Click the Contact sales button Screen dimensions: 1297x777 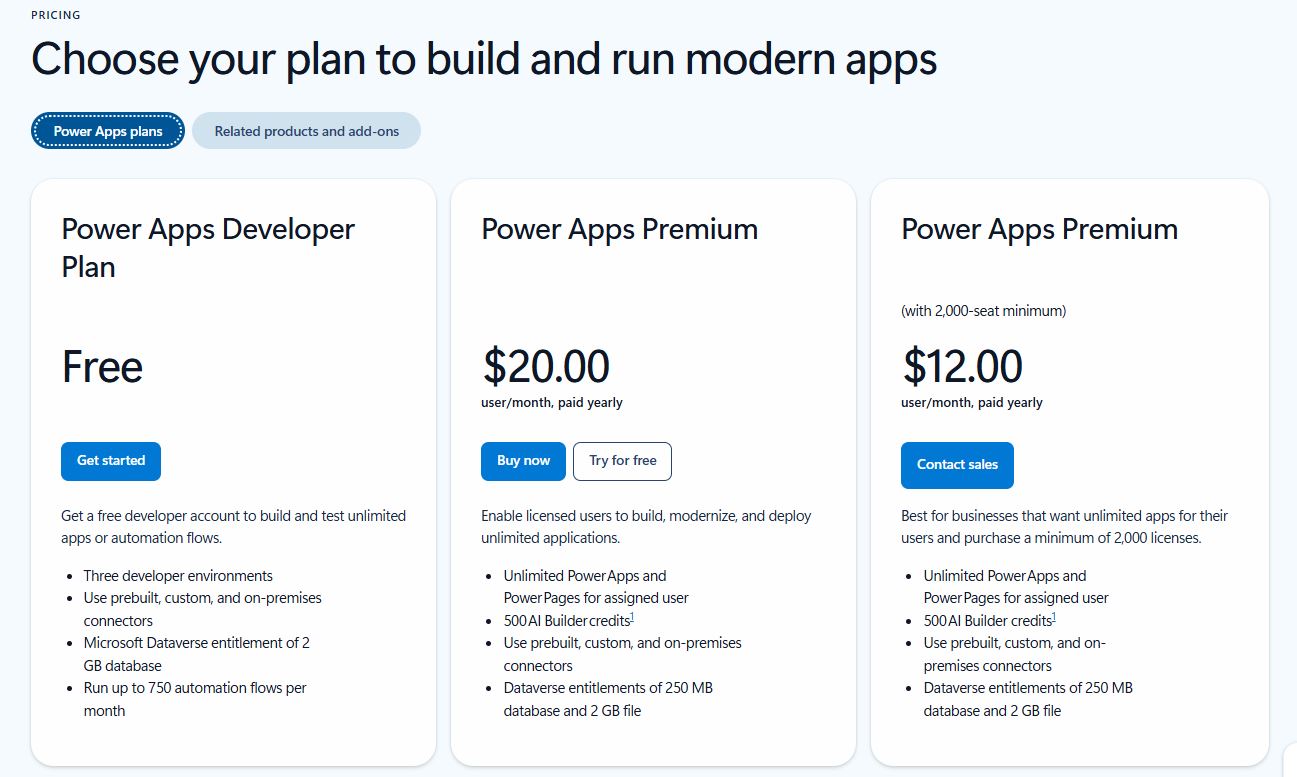click(x=957, y=465)
